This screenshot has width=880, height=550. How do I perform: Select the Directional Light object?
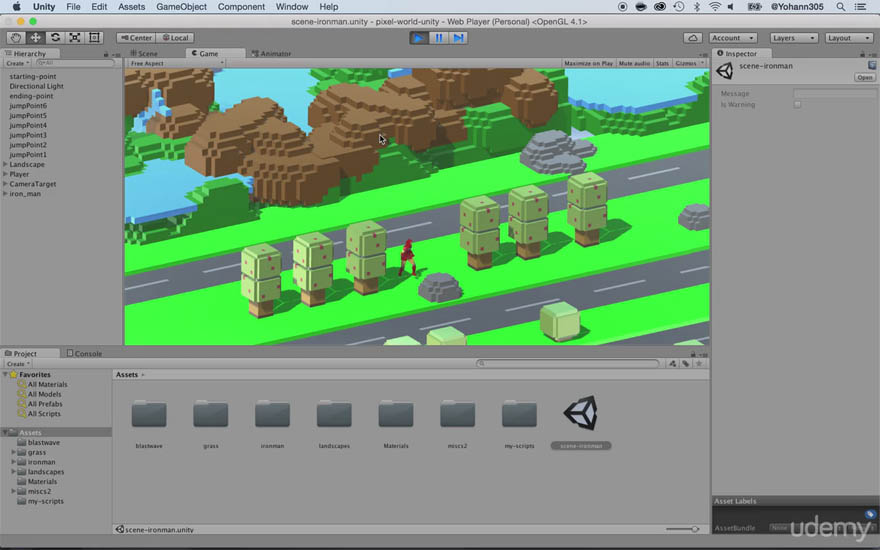click(x=36, y=86)
